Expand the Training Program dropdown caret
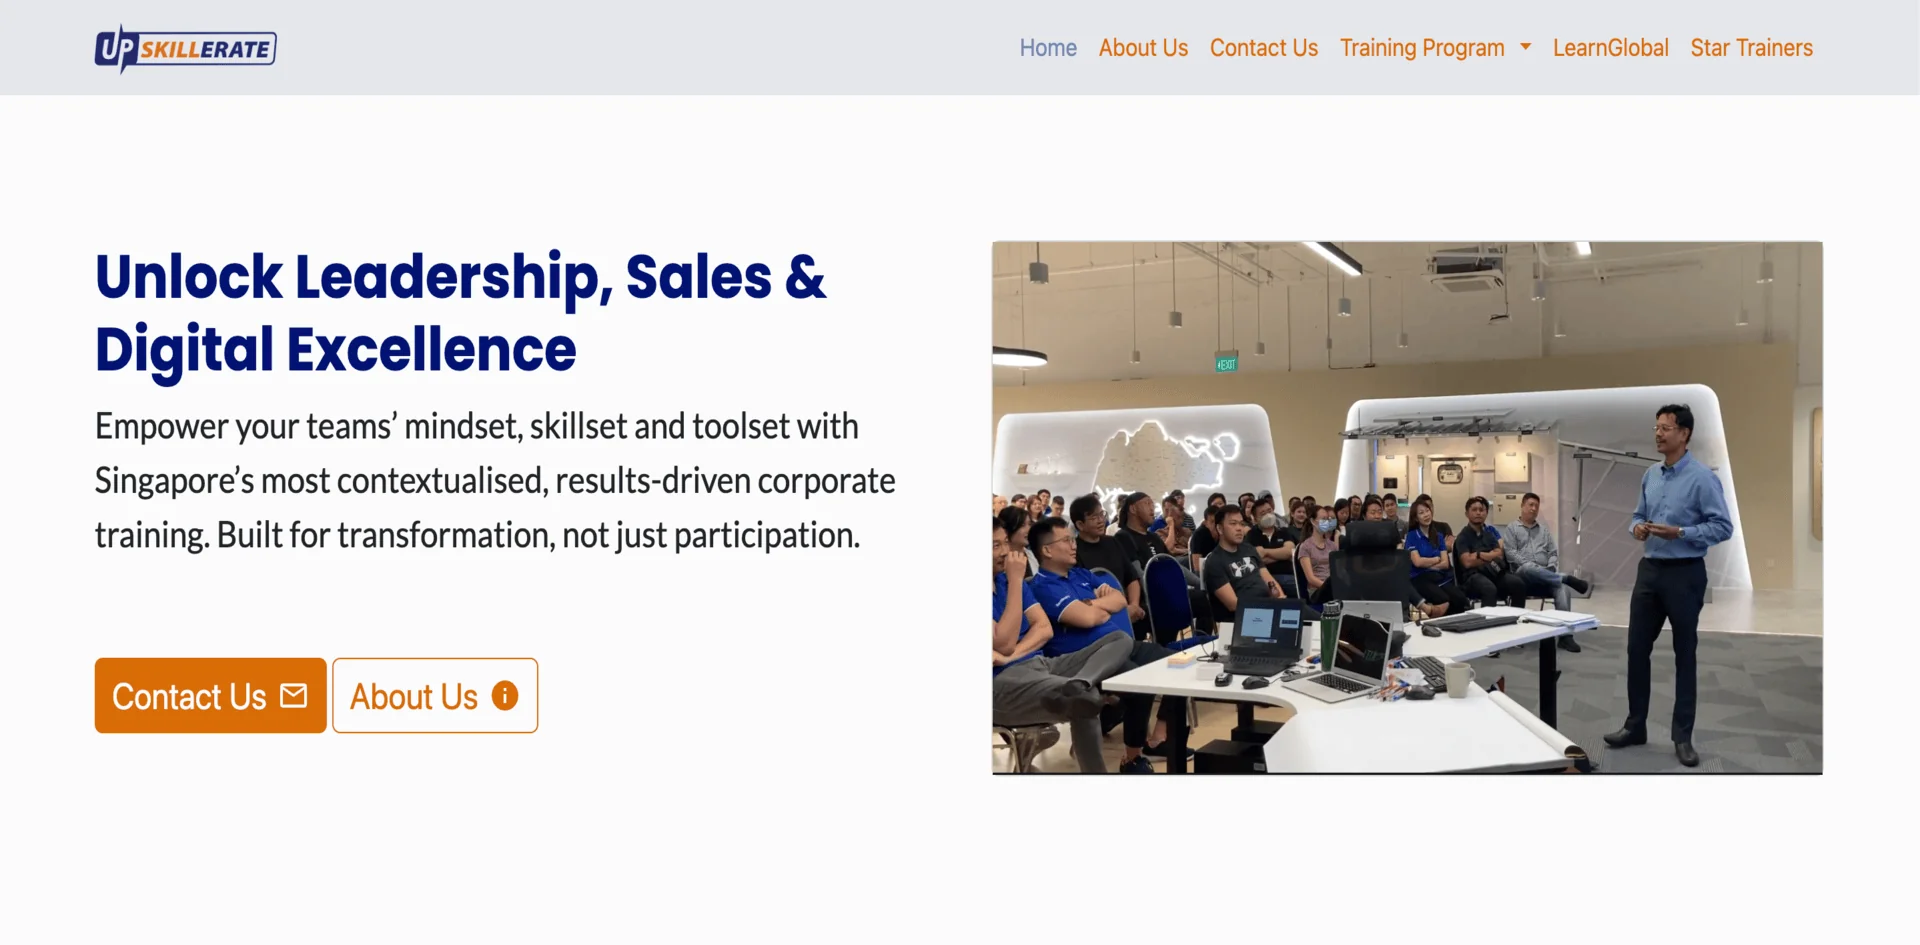 [x=1525, y=47]
